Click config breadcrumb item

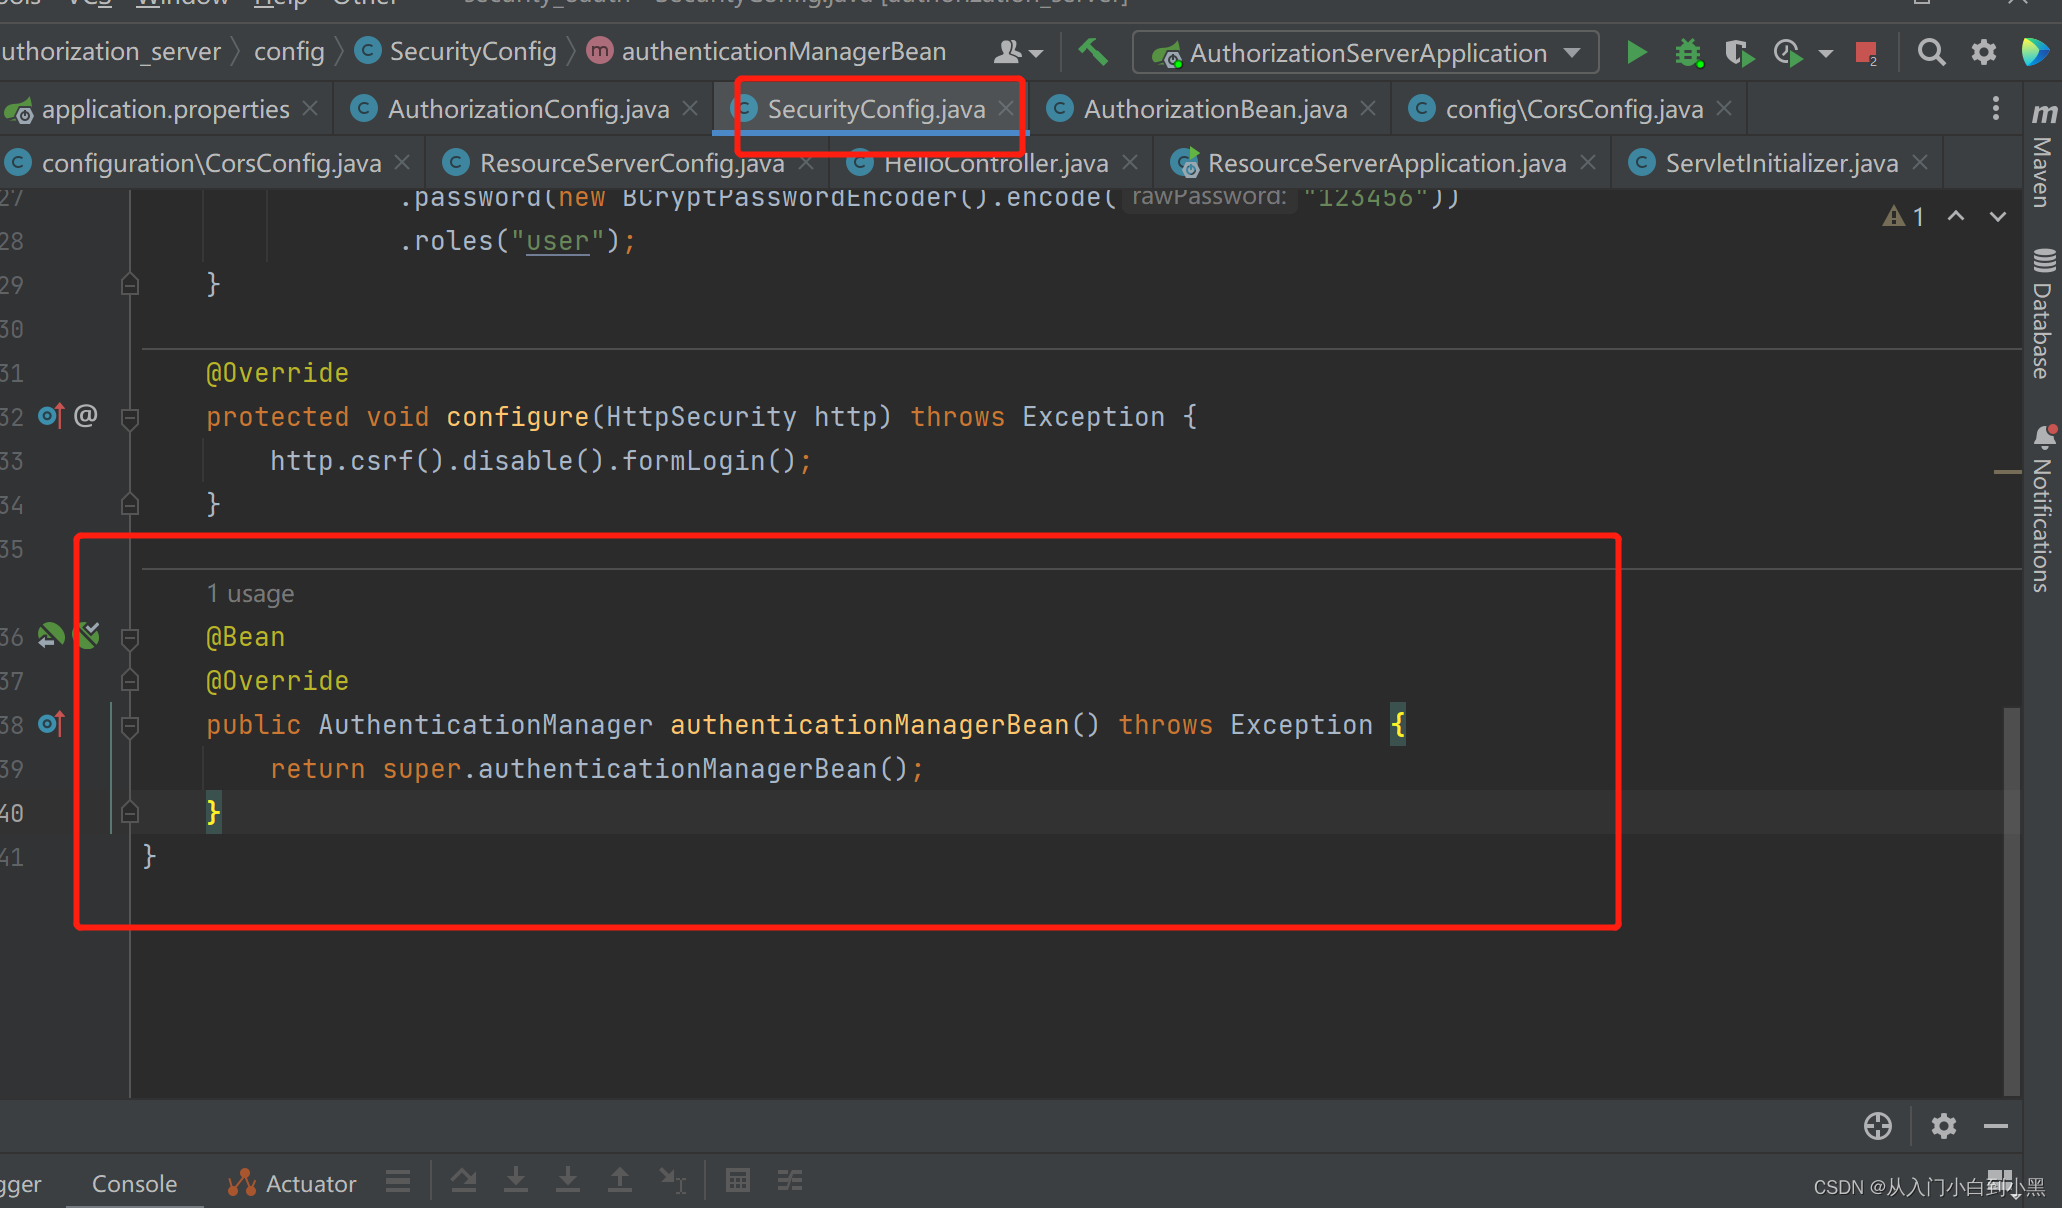tap(289, 51)
